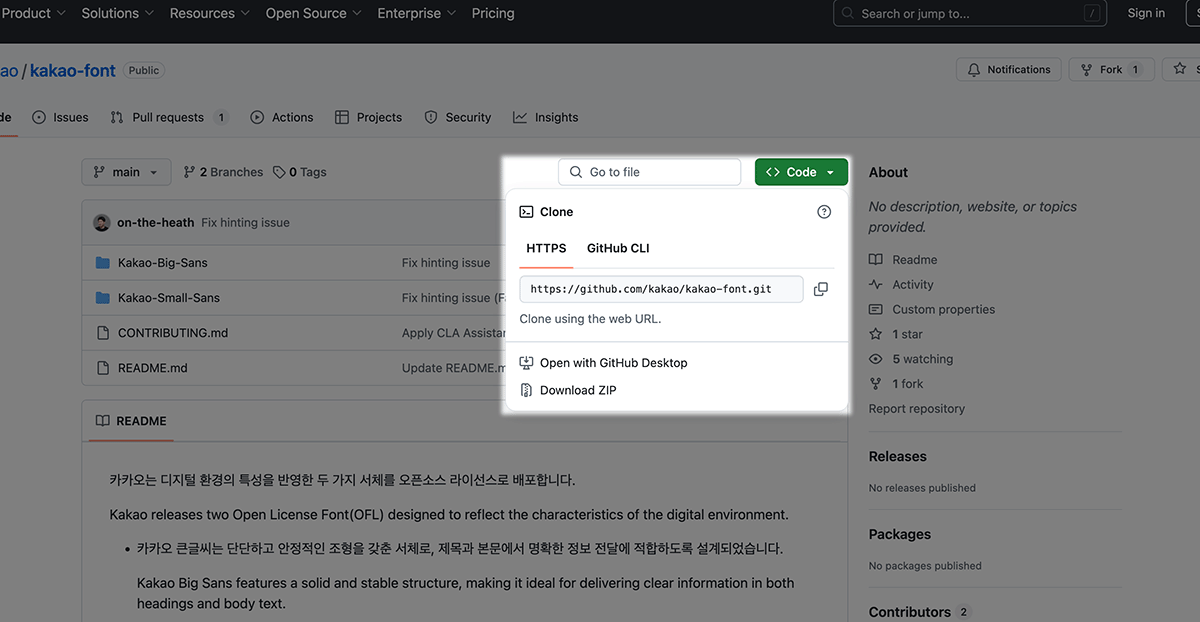Select the README tab in the file view
The image size is (1200, 622).
(x=131, y=421)
